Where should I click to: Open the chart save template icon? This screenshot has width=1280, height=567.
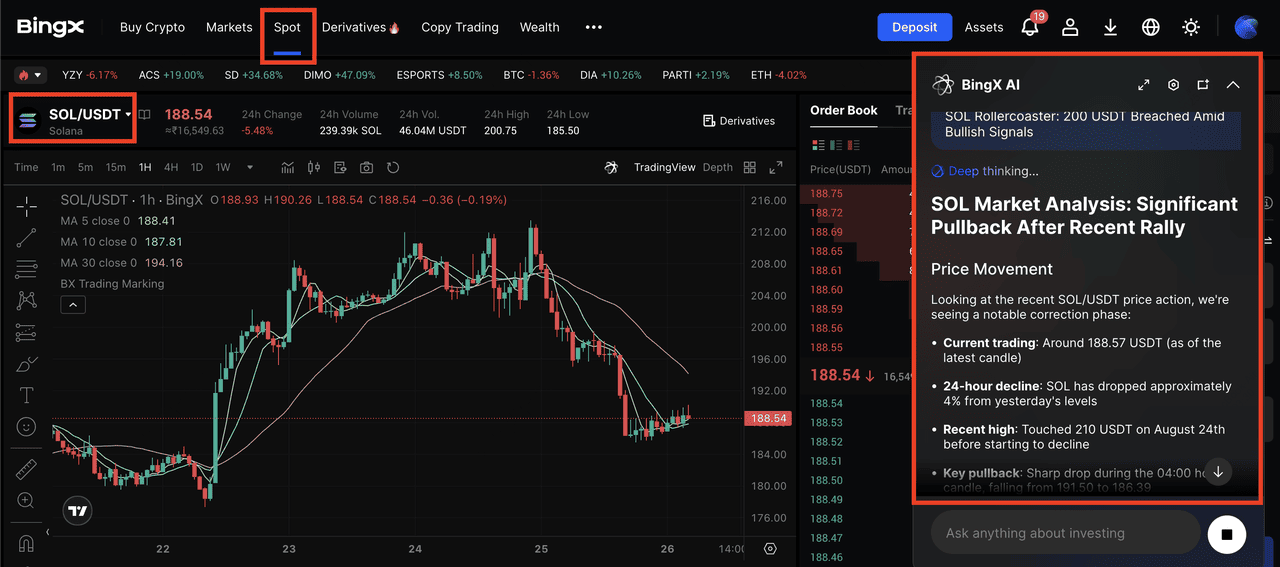coord(341,167)
